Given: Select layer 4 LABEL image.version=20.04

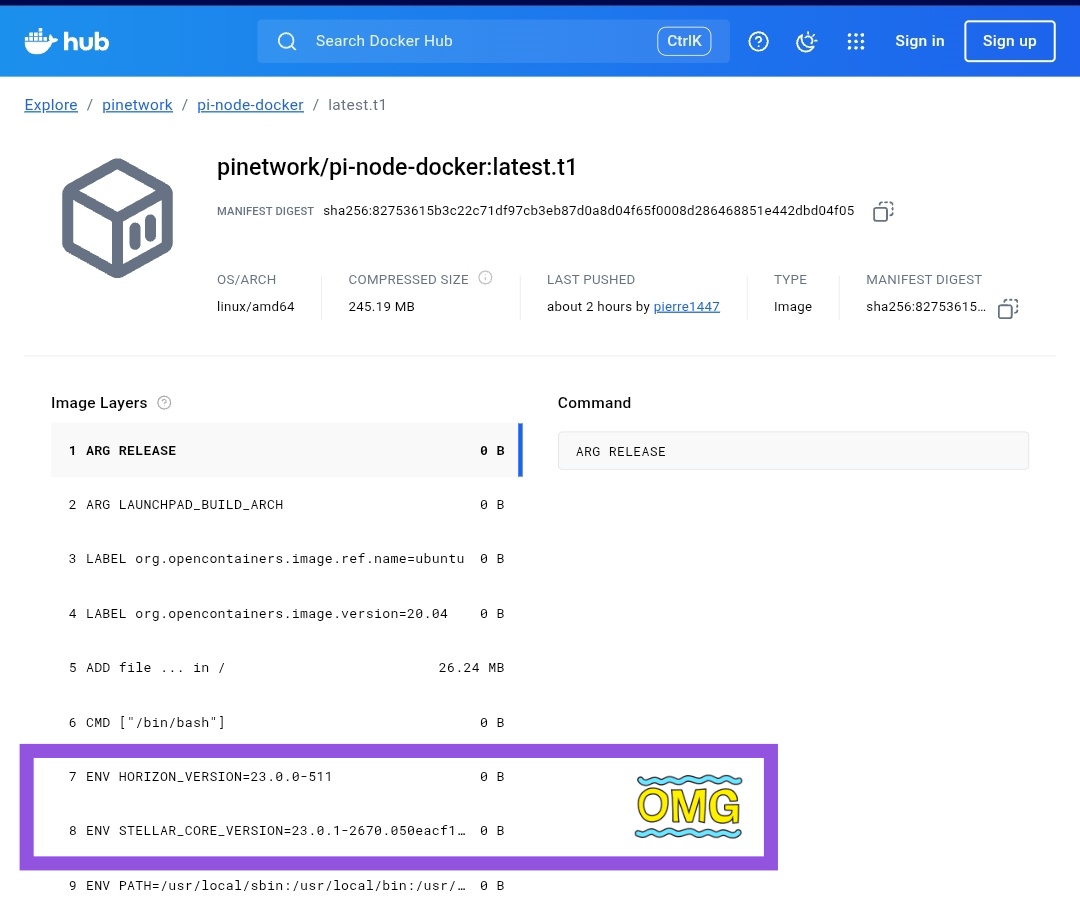Looking at the screenshot, I should [287, 613].
